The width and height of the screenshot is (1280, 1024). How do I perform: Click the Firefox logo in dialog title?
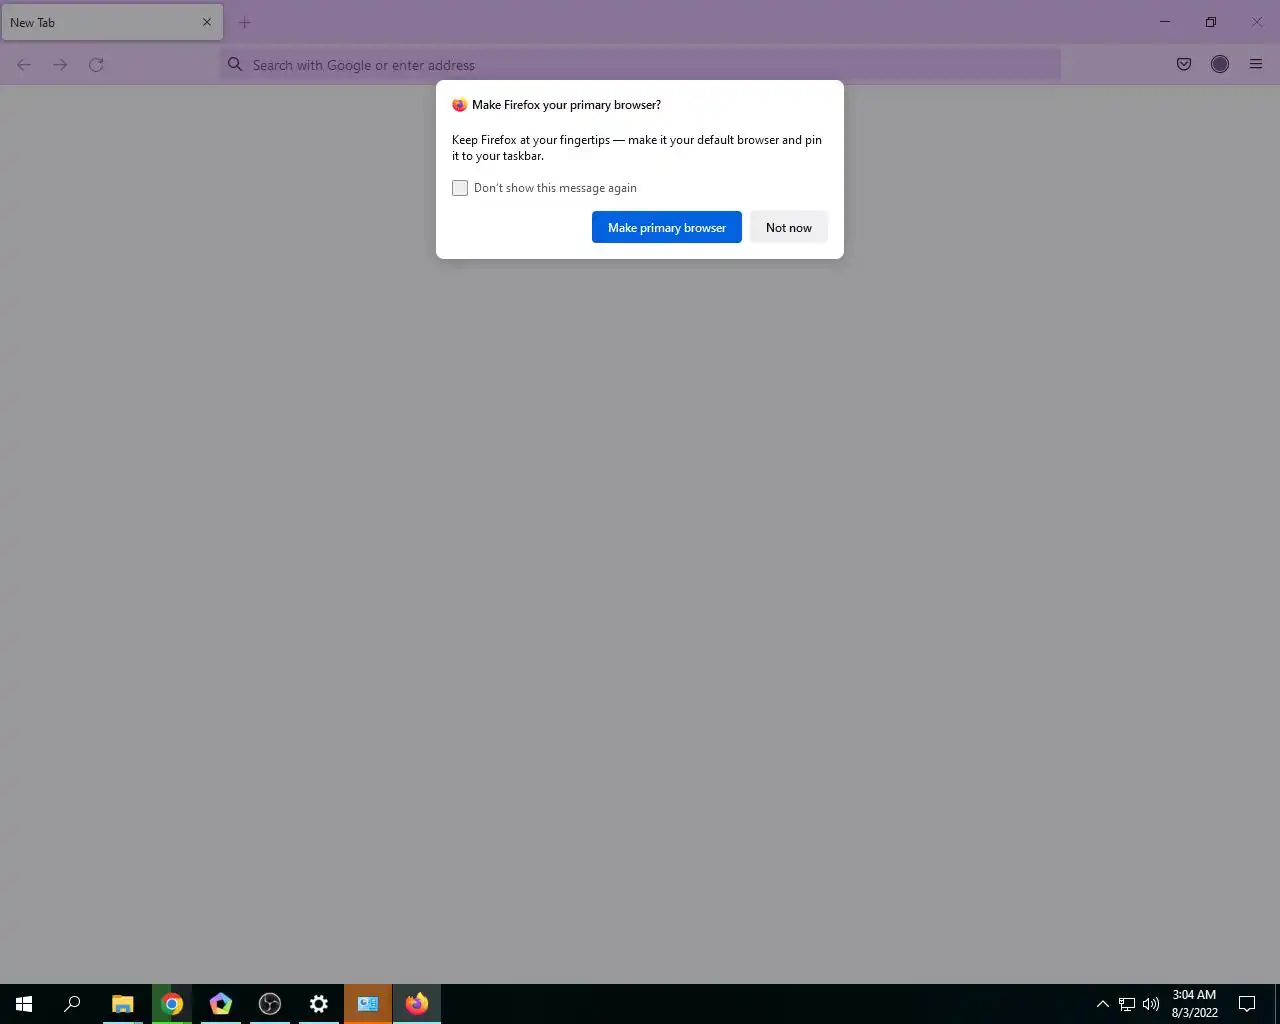pos(460,105)
